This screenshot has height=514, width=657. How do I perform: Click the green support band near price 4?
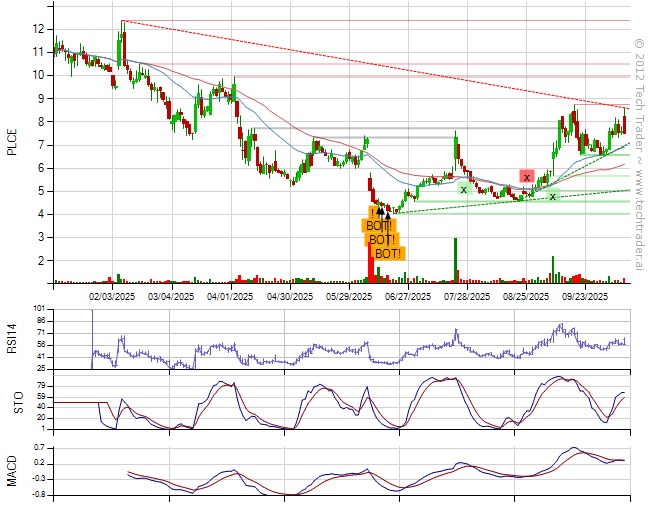point(500,211)
